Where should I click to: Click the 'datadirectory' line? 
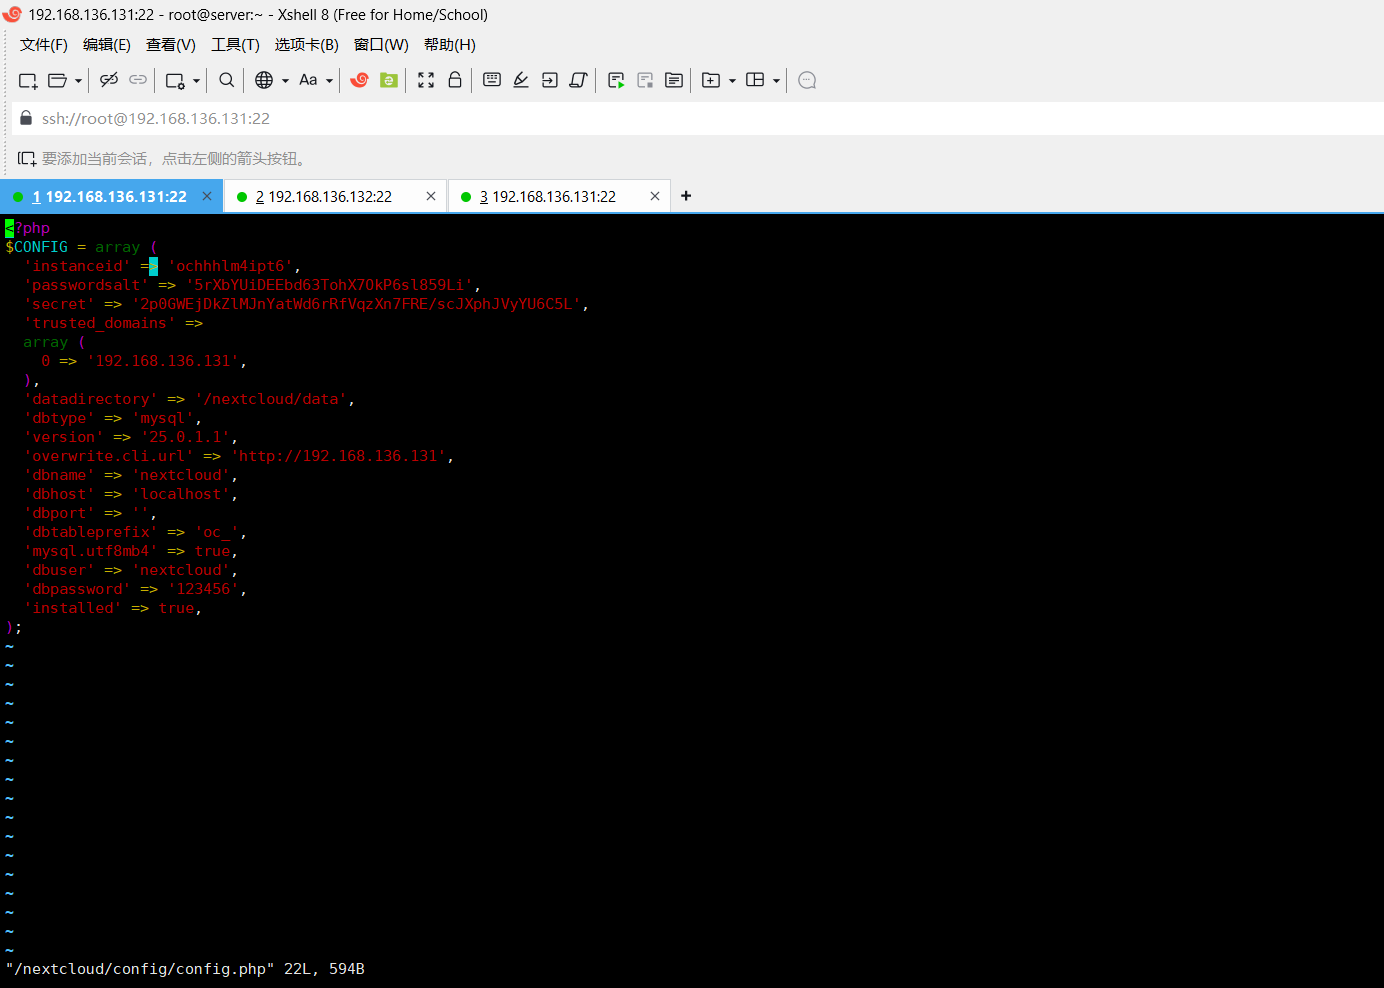[x=190, y=399]
